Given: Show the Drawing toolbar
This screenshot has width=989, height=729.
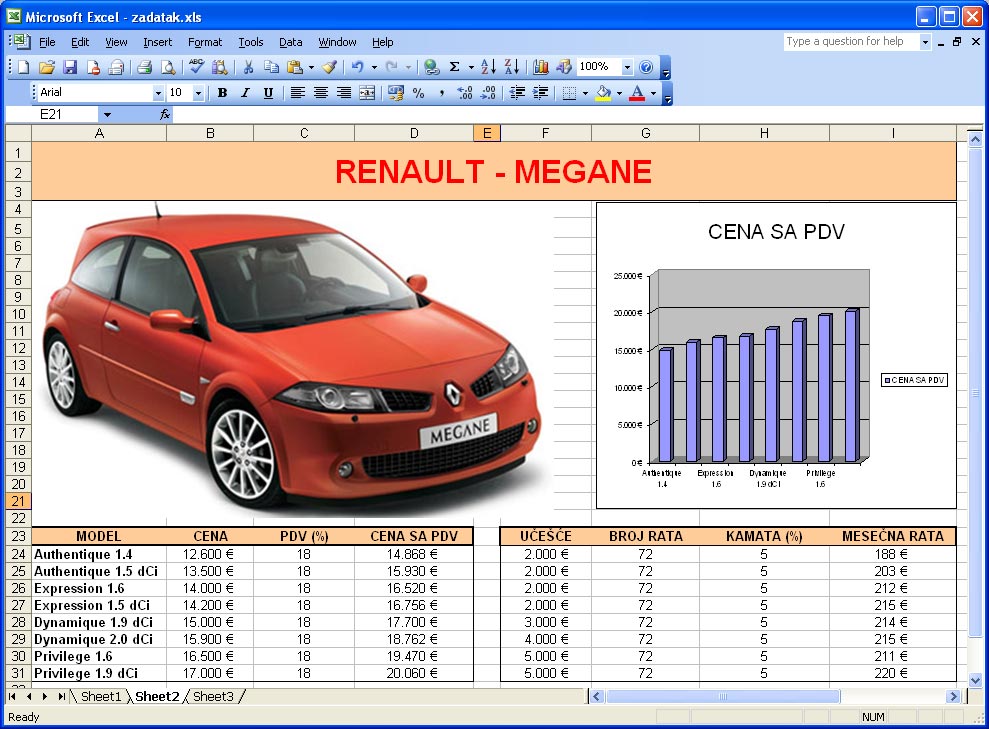Looking at the screenshot, I should pos(564,67).
